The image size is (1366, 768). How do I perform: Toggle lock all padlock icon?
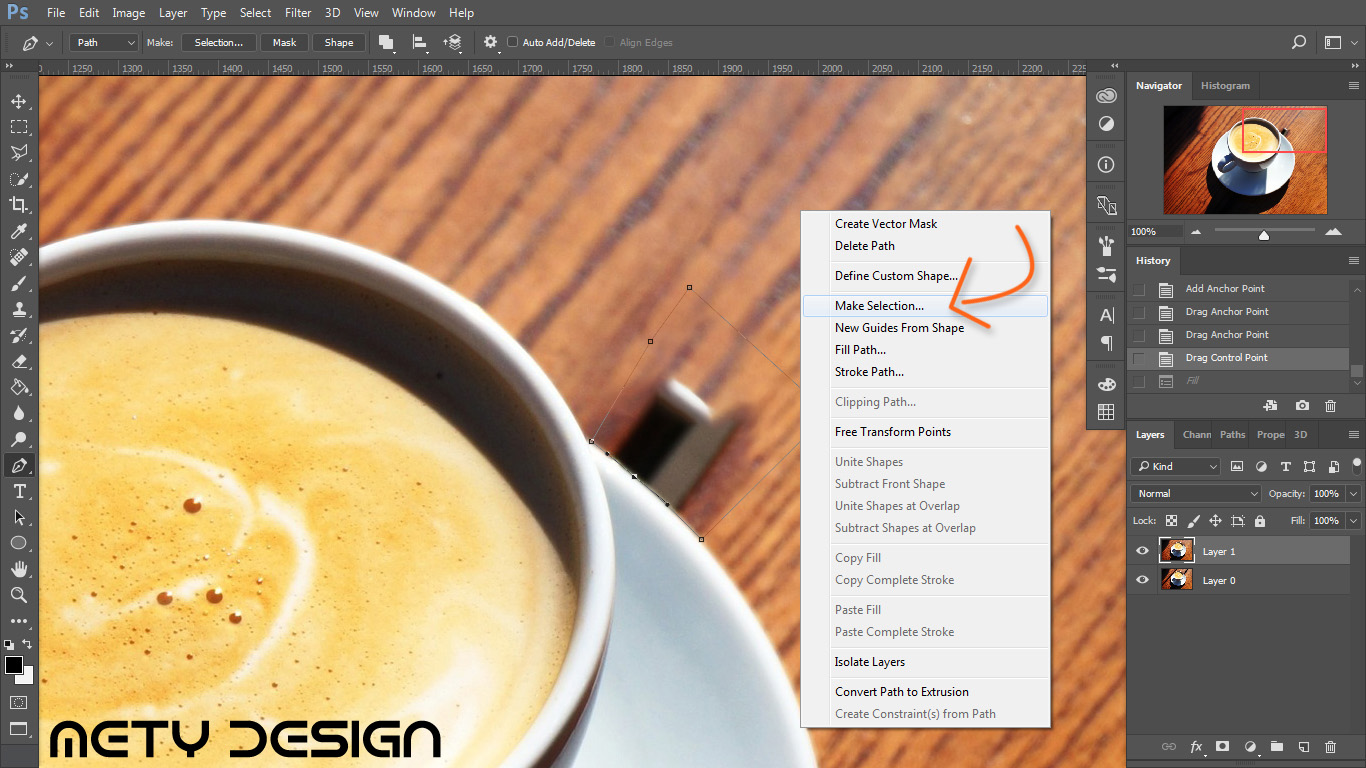1259,521
